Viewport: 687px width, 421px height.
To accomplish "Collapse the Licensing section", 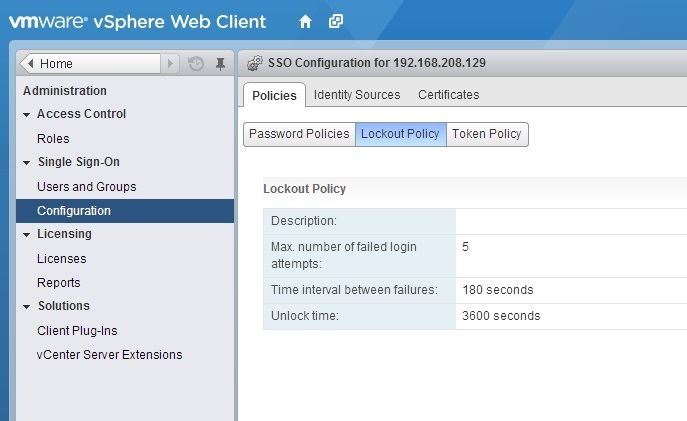I will (x=27, y=235).
